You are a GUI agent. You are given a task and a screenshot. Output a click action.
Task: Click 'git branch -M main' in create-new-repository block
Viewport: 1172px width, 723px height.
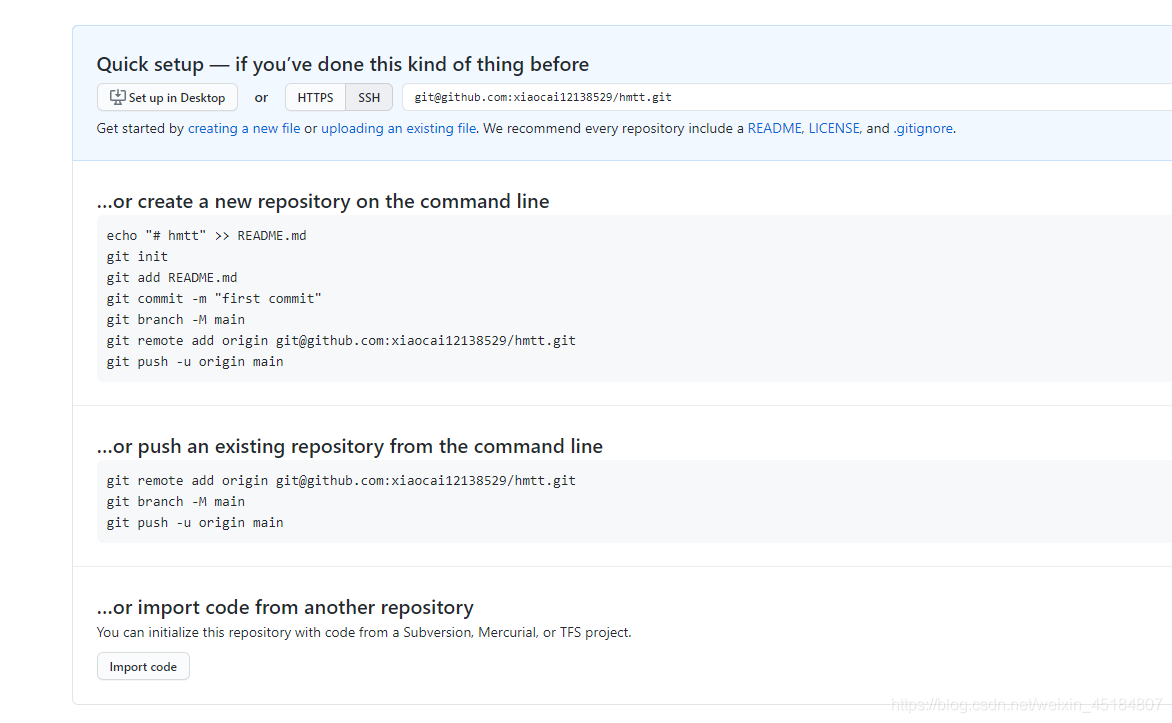[176, 319]
